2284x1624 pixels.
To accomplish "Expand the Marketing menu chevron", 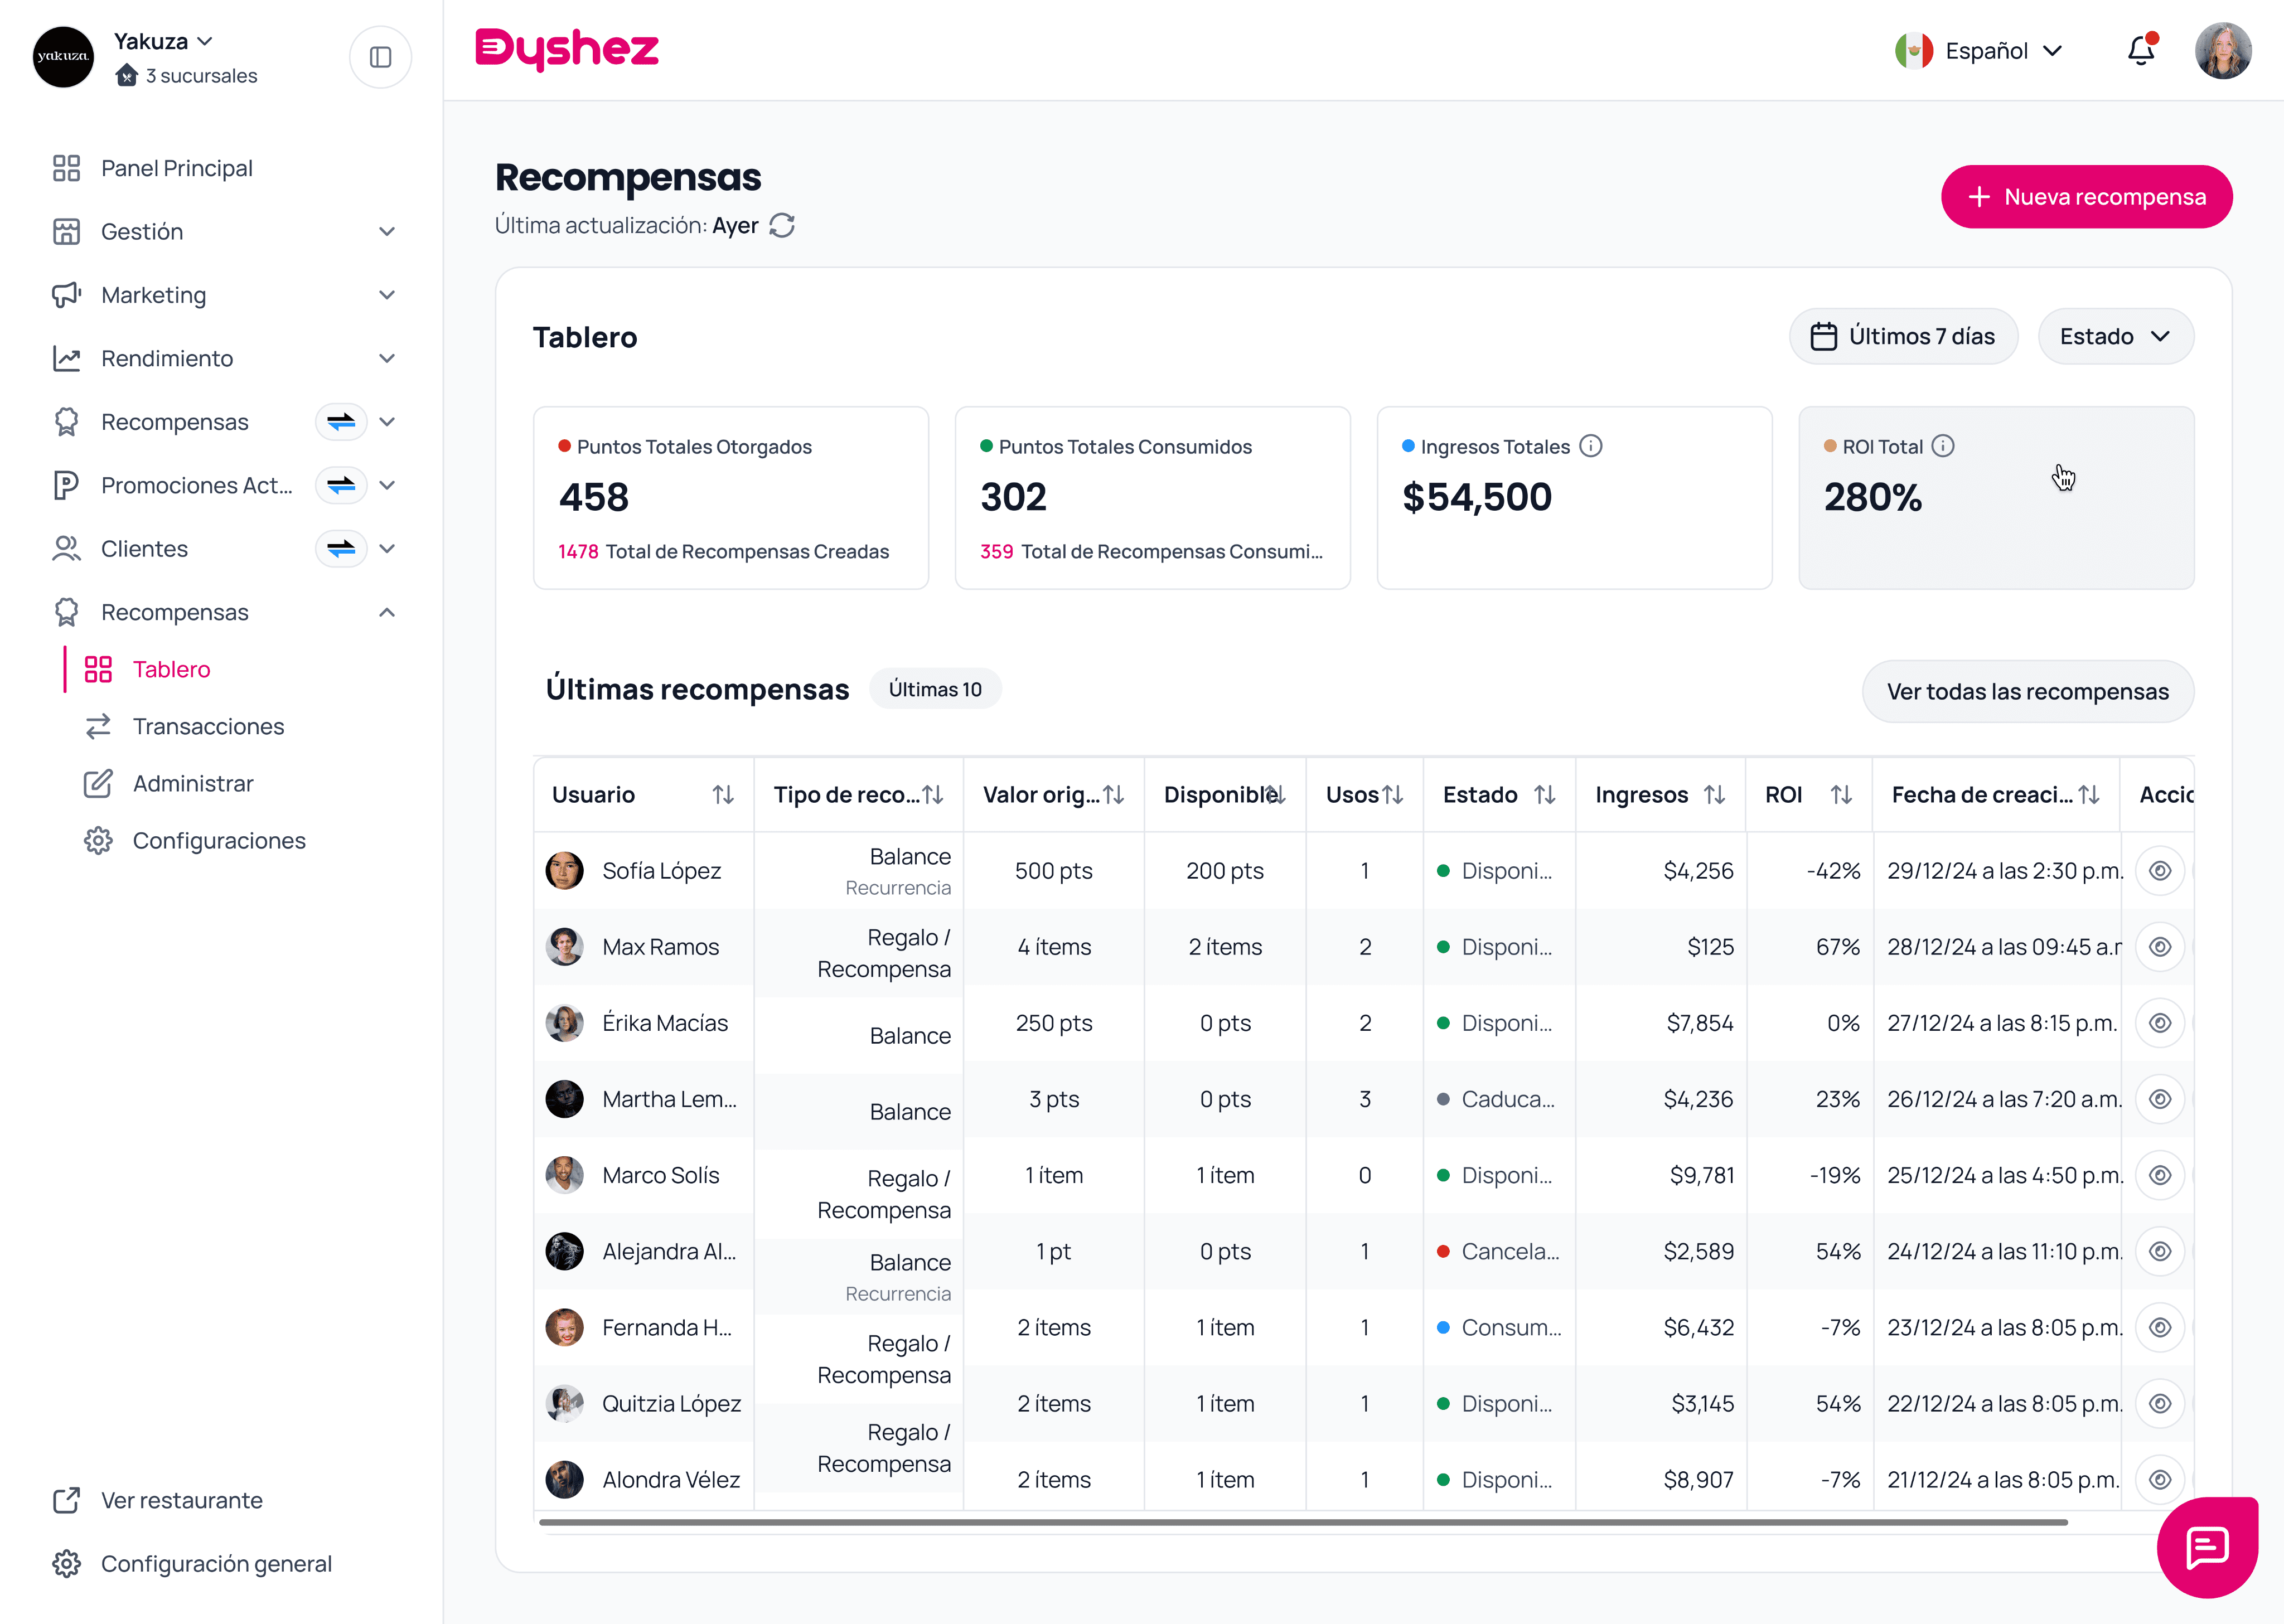I will [x=387, y=295].
